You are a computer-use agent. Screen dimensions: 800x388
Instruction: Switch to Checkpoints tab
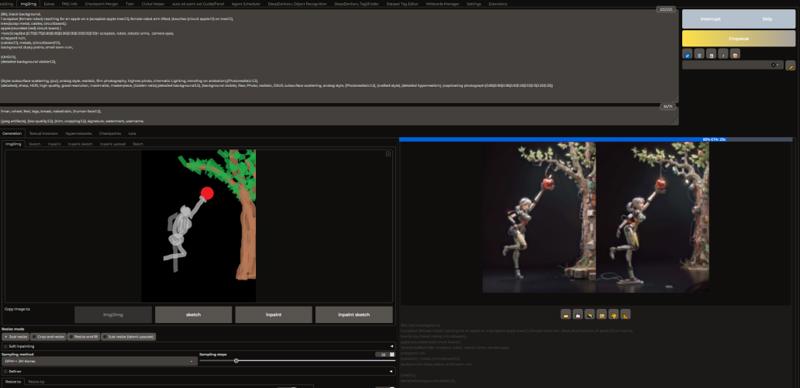[110, 133]
